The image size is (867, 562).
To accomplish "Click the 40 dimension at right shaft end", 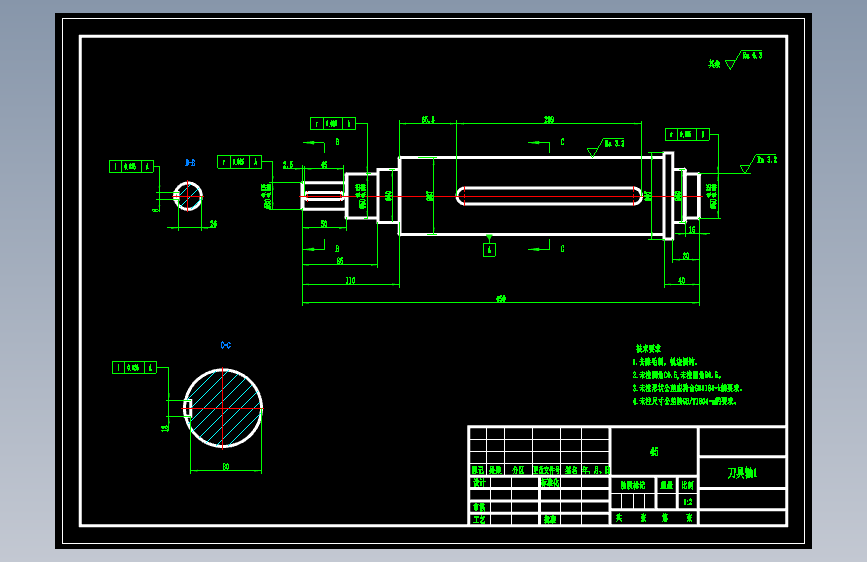I will coord(682,280).
